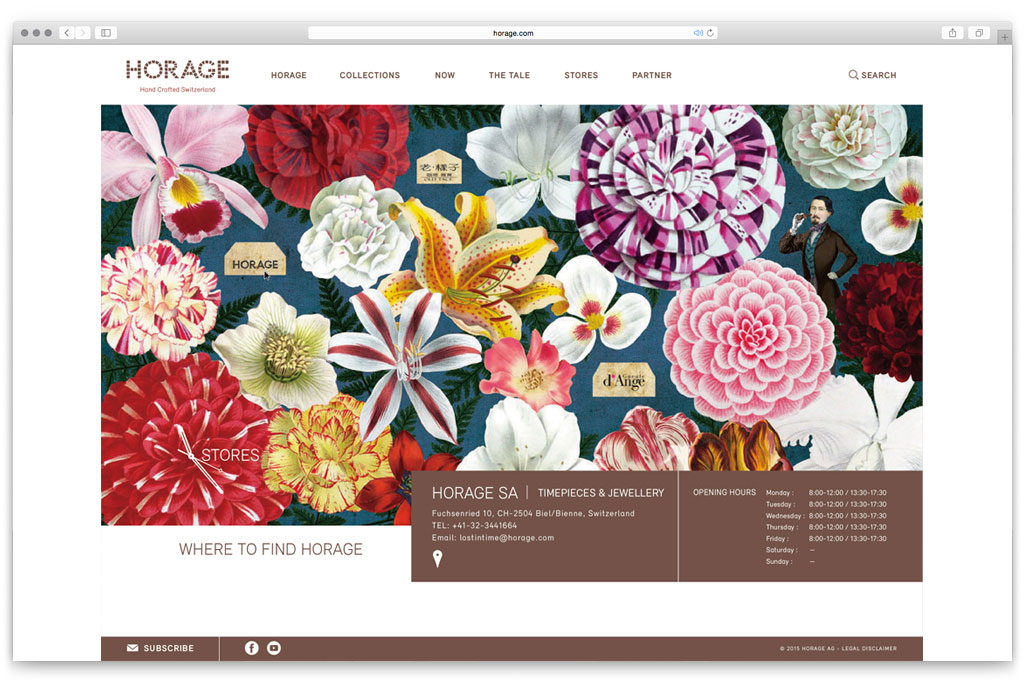The height and width of the screenshot is (683, 1024).
Task: Click the lostintime@horage.com email link
Action: pyautogui.click(x=507, y=538)
